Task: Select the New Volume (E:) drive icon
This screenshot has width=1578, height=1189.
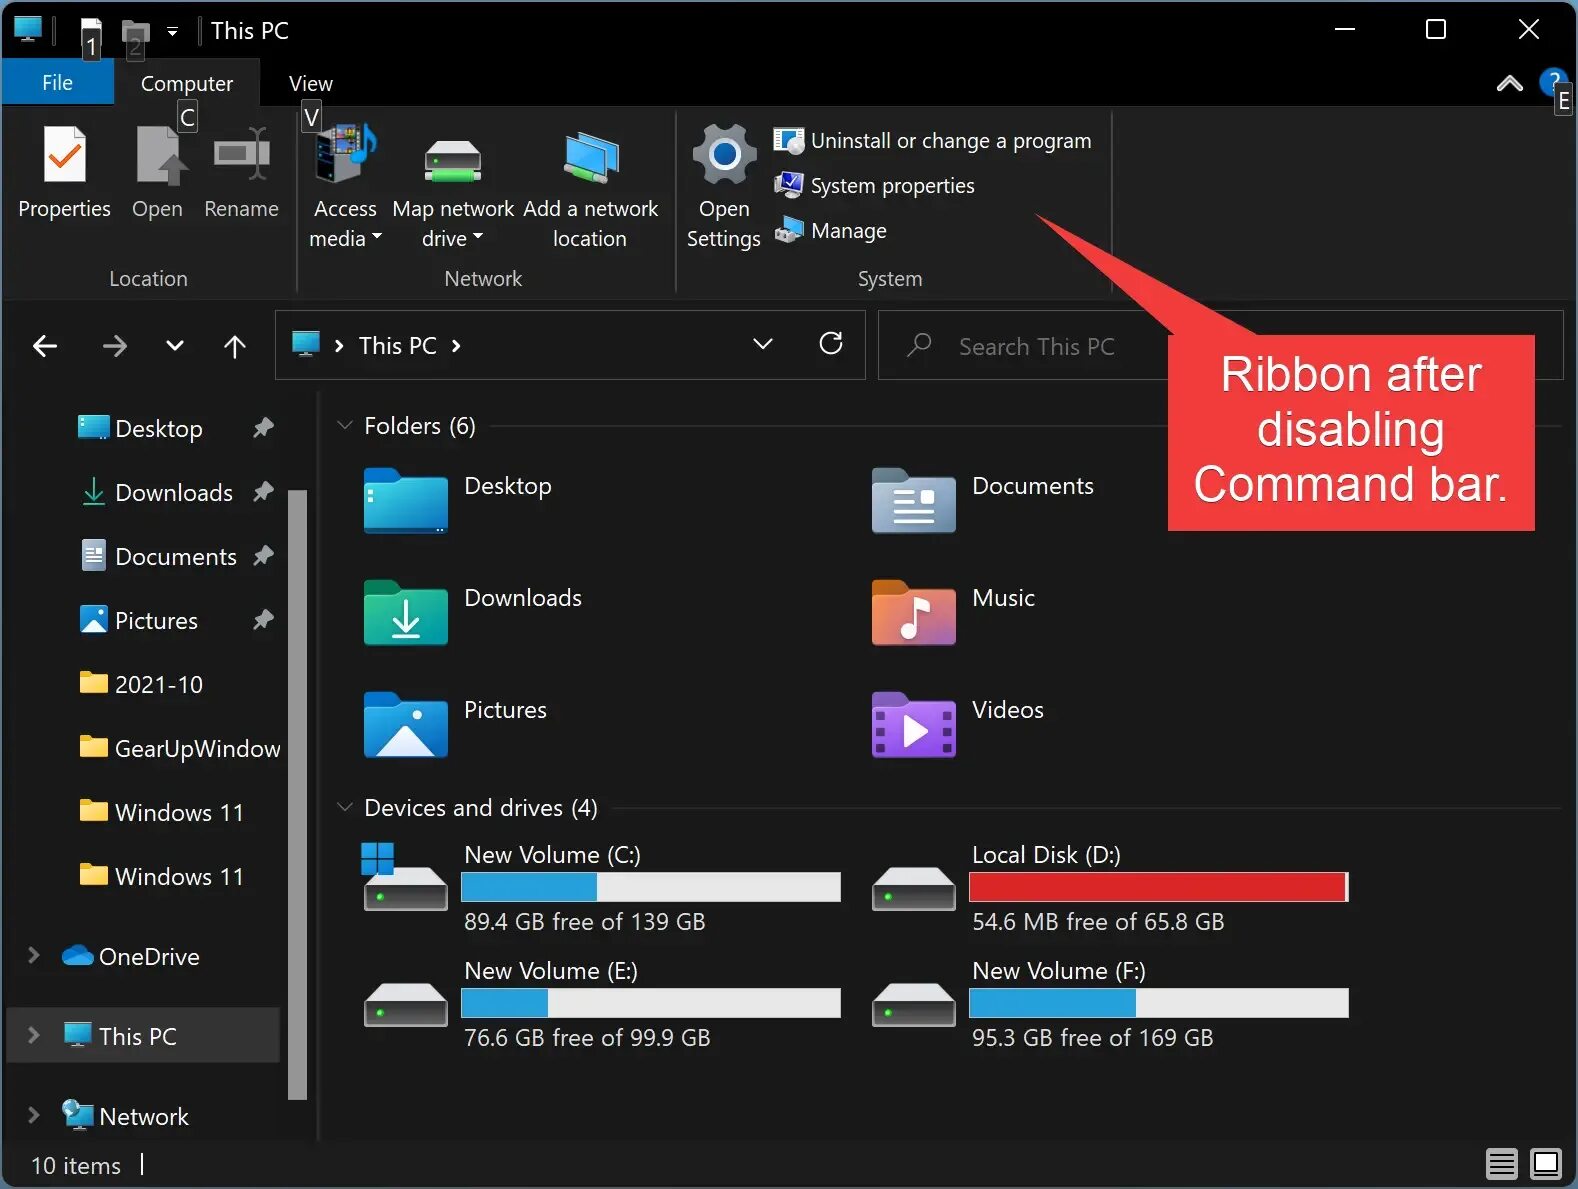Action: tap(405, 1004)
